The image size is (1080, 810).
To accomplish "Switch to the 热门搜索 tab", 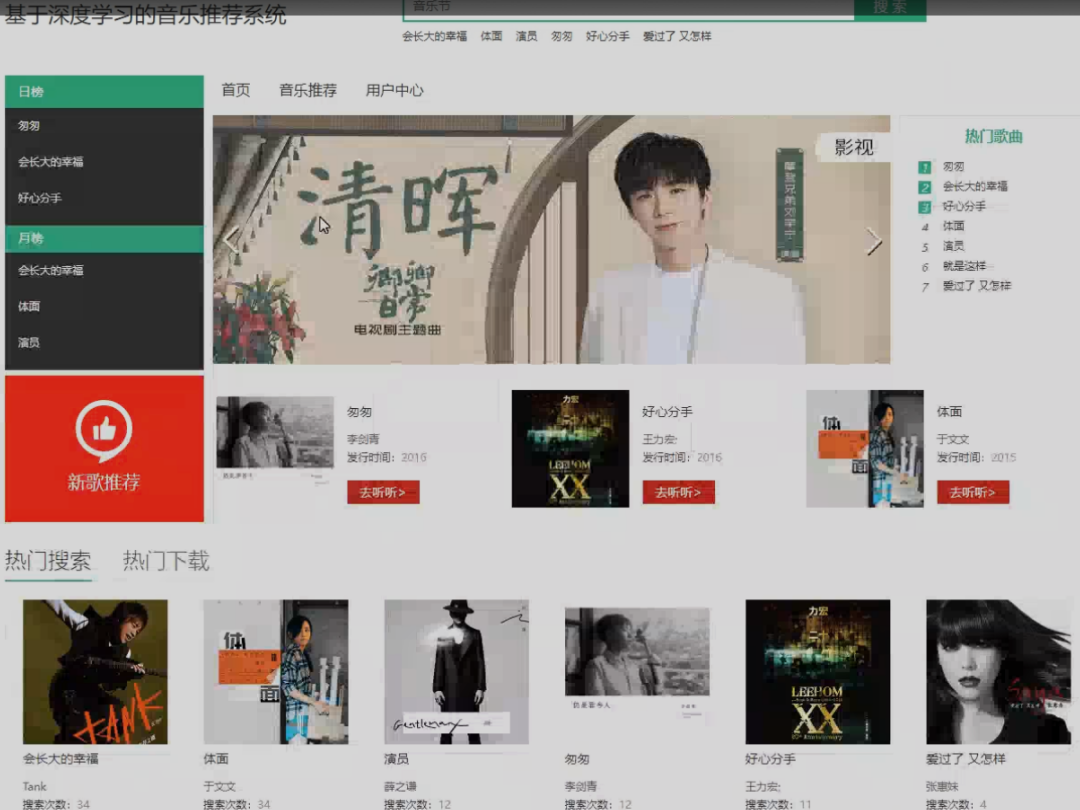I will (48, 561).
